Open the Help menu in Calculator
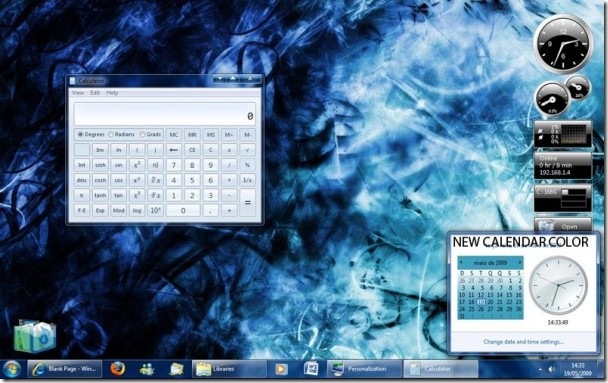Screen dimensions: 608x383 pyautogui.click(x=112, y=93)
